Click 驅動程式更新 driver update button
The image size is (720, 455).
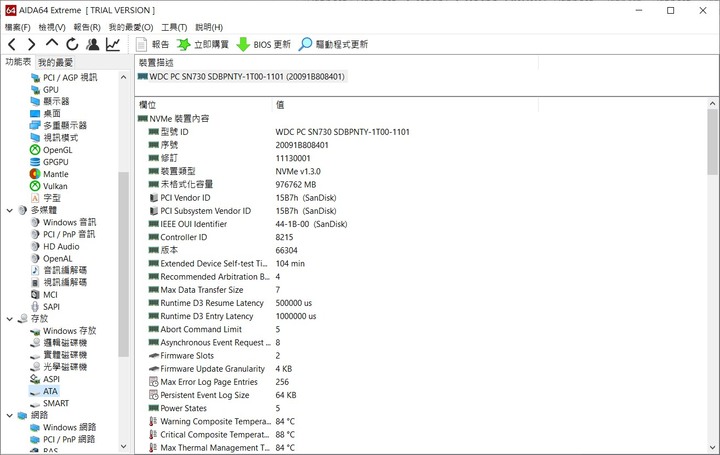(x=333, y=44)
